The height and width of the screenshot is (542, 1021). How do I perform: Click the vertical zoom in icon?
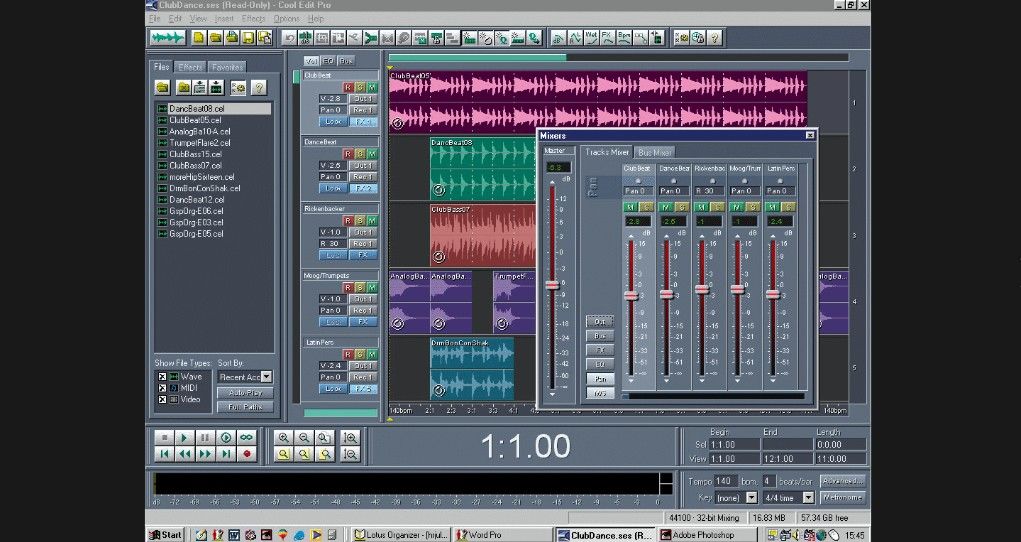pyautogui.click(x=350, y=438)
